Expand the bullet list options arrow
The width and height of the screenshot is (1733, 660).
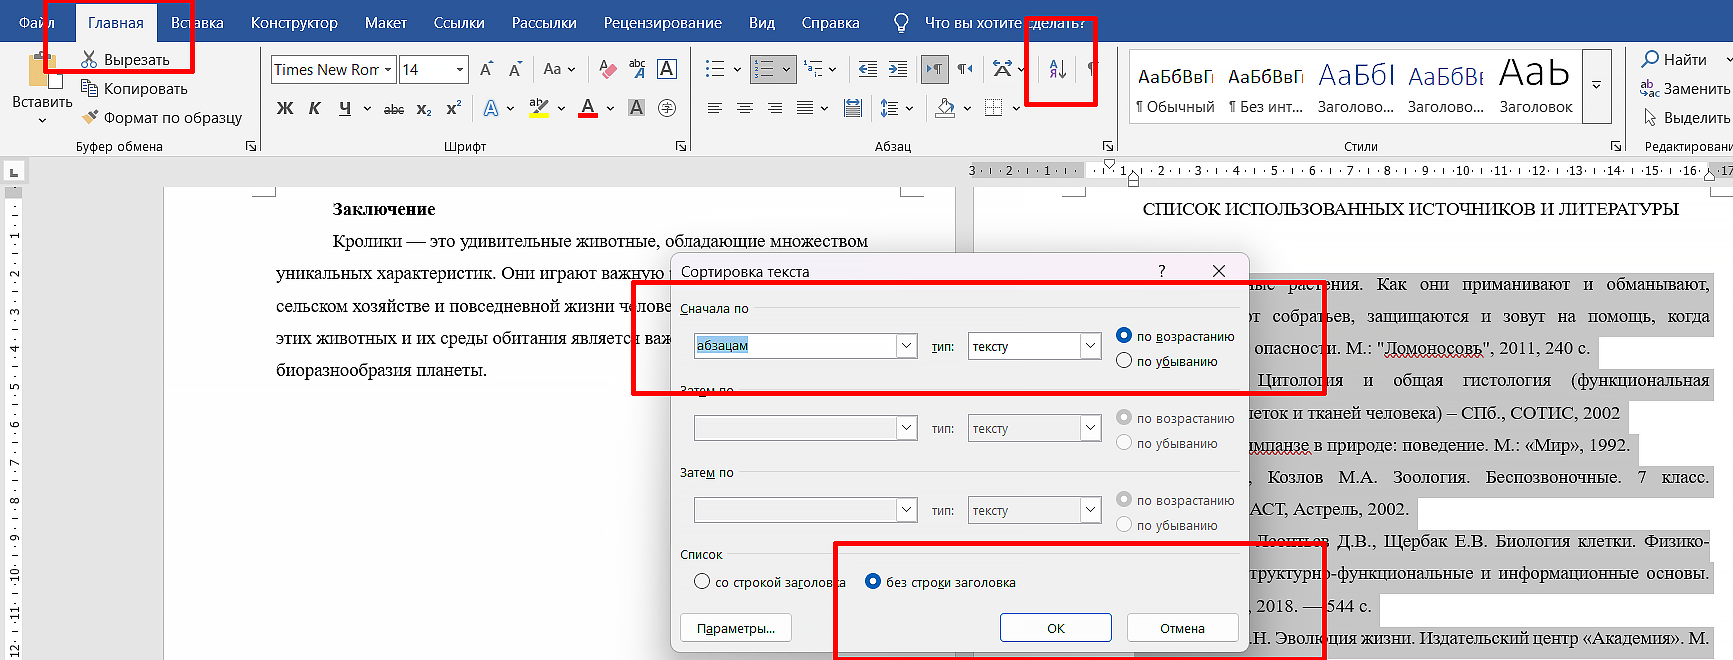pos(737,69)
